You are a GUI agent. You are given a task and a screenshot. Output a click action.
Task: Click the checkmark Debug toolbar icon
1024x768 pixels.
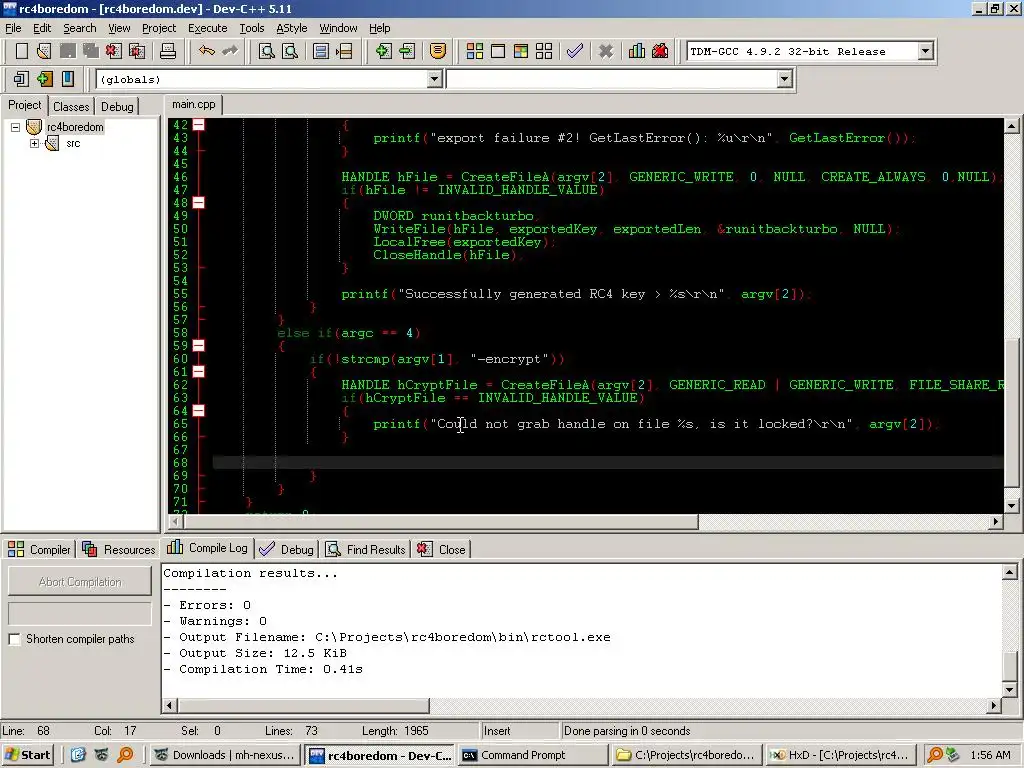[575, 51]
